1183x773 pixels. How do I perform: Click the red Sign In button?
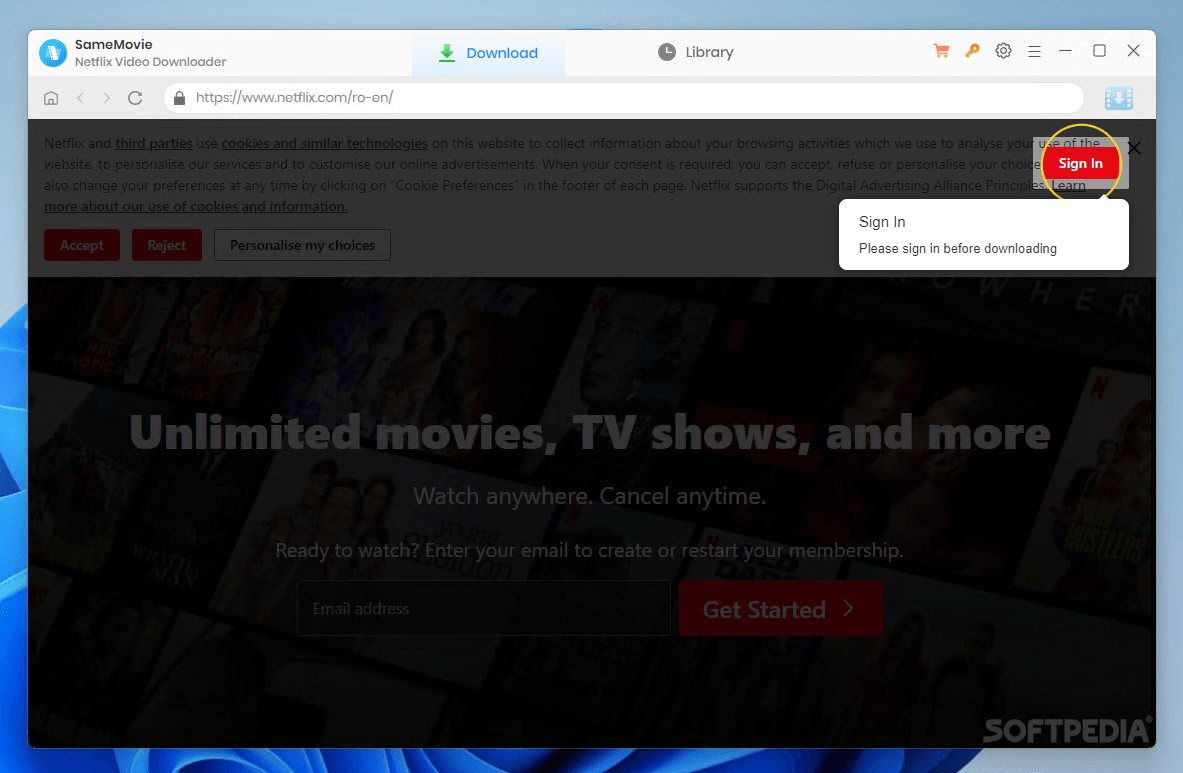[1080, 164]
